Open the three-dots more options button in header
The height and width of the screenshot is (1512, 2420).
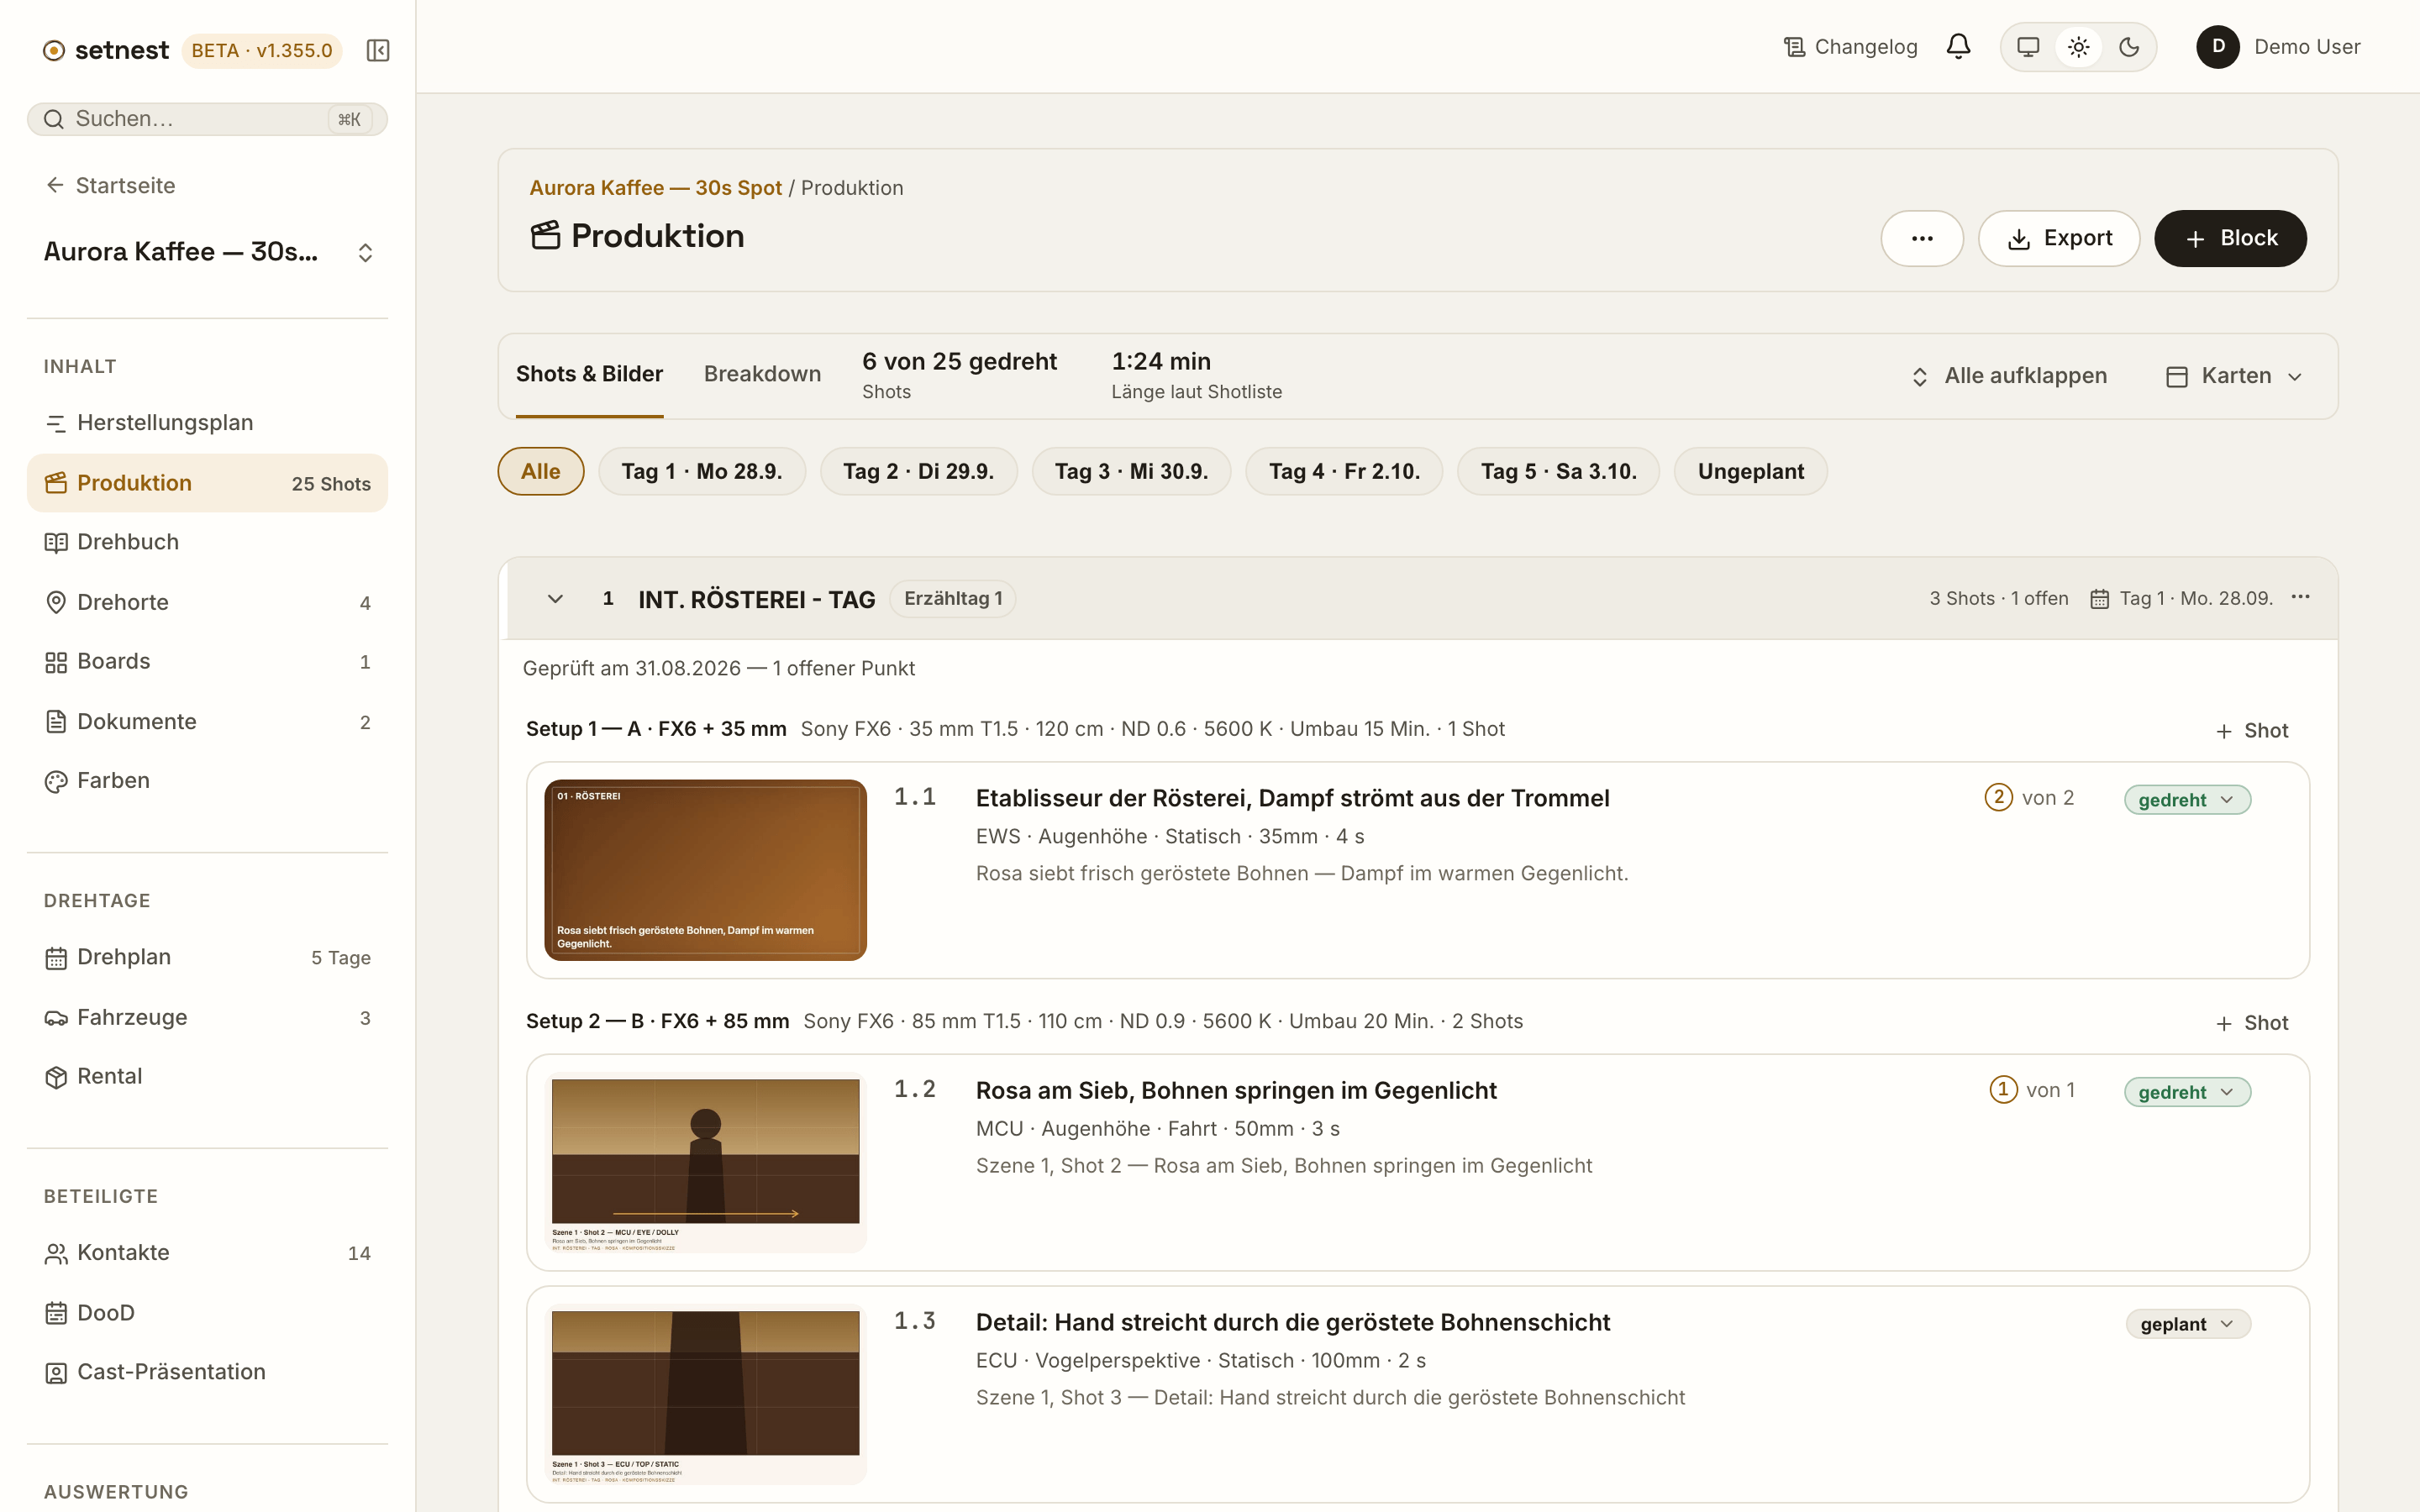1921,238
